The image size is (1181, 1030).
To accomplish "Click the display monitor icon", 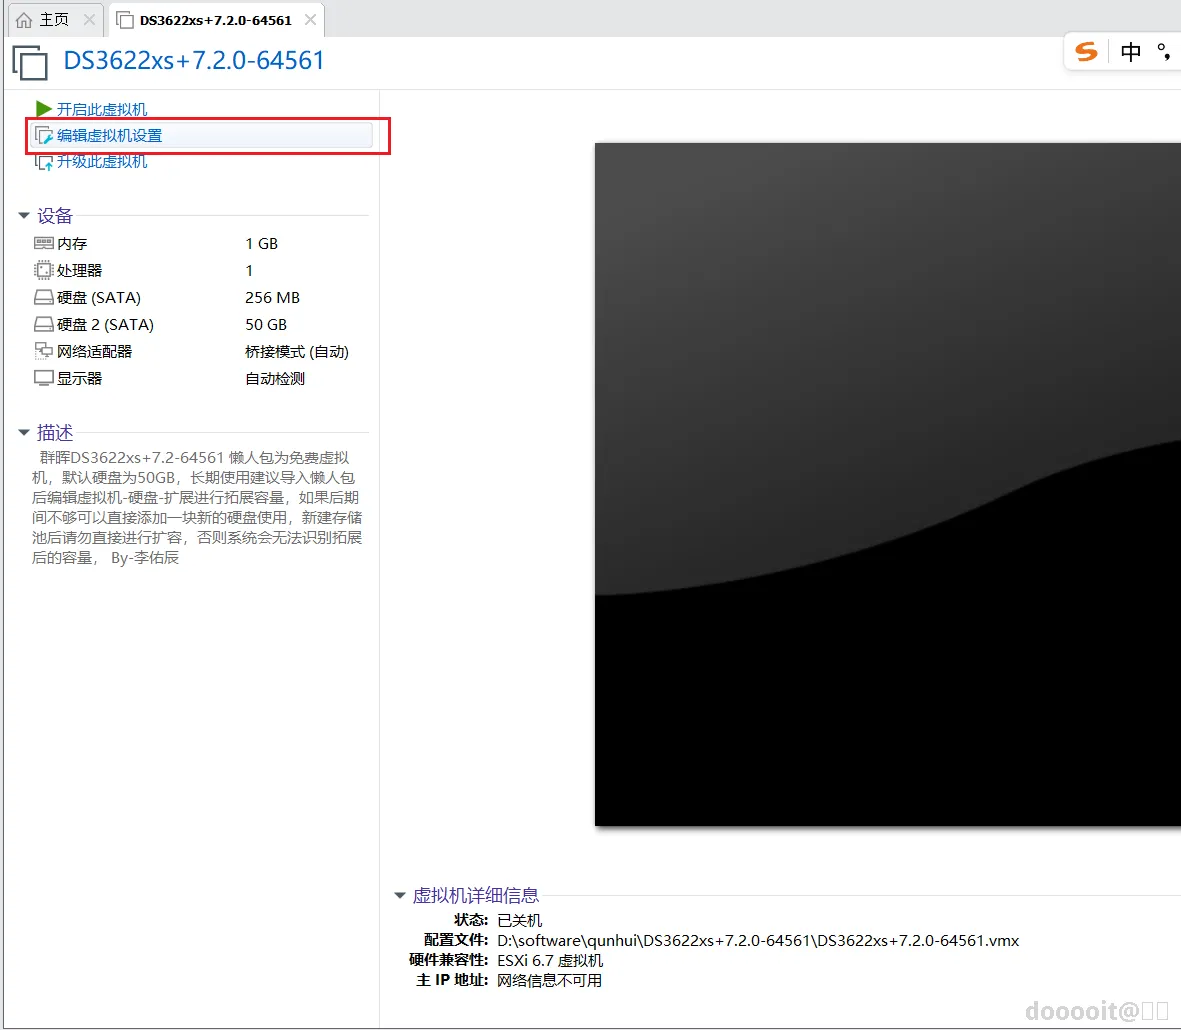I will (x=44, y=378).
